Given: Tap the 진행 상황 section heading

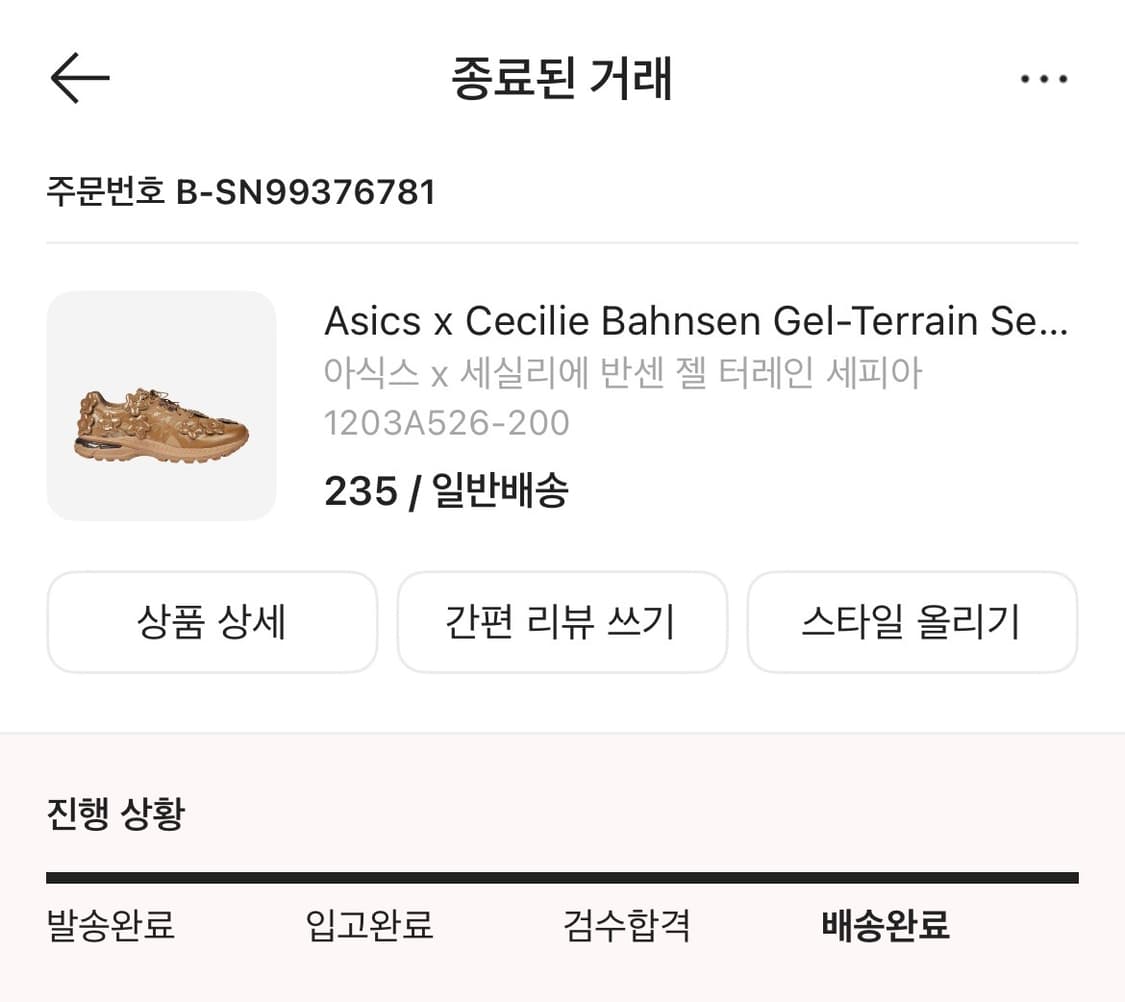Looking at the screenshot, I should tap(115, 814).
